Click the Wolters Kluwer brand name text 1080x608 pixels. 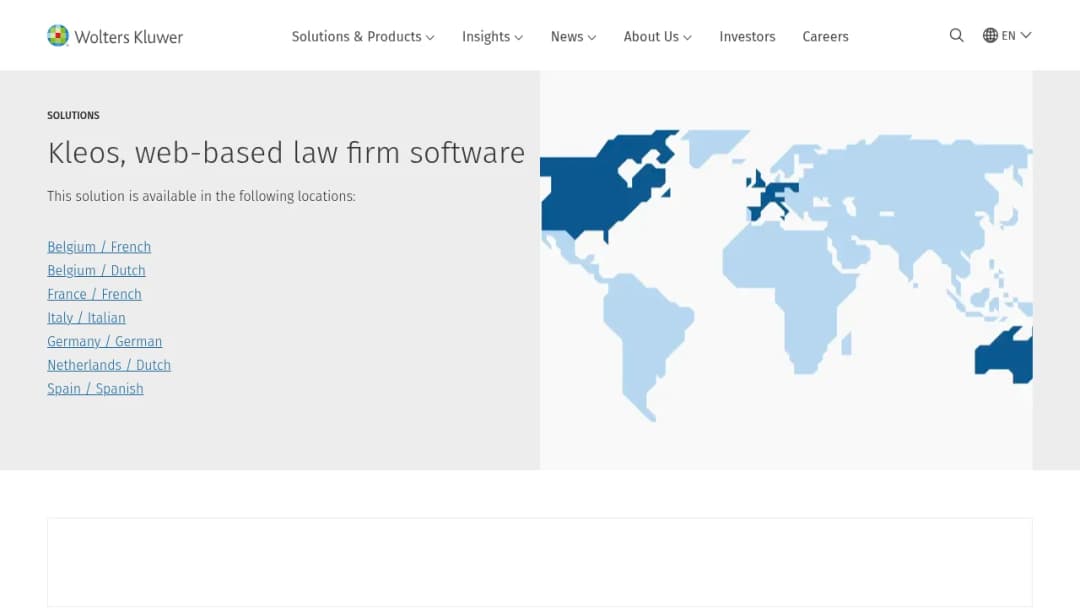pyautogui.click(x=129, y=37)
